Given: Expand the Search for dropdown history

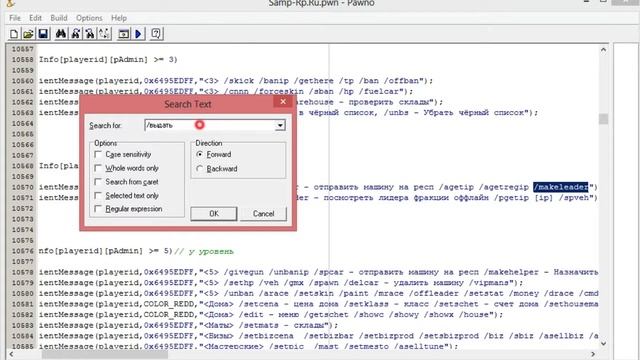Looking at the screenshot, I should coord(280,125).
